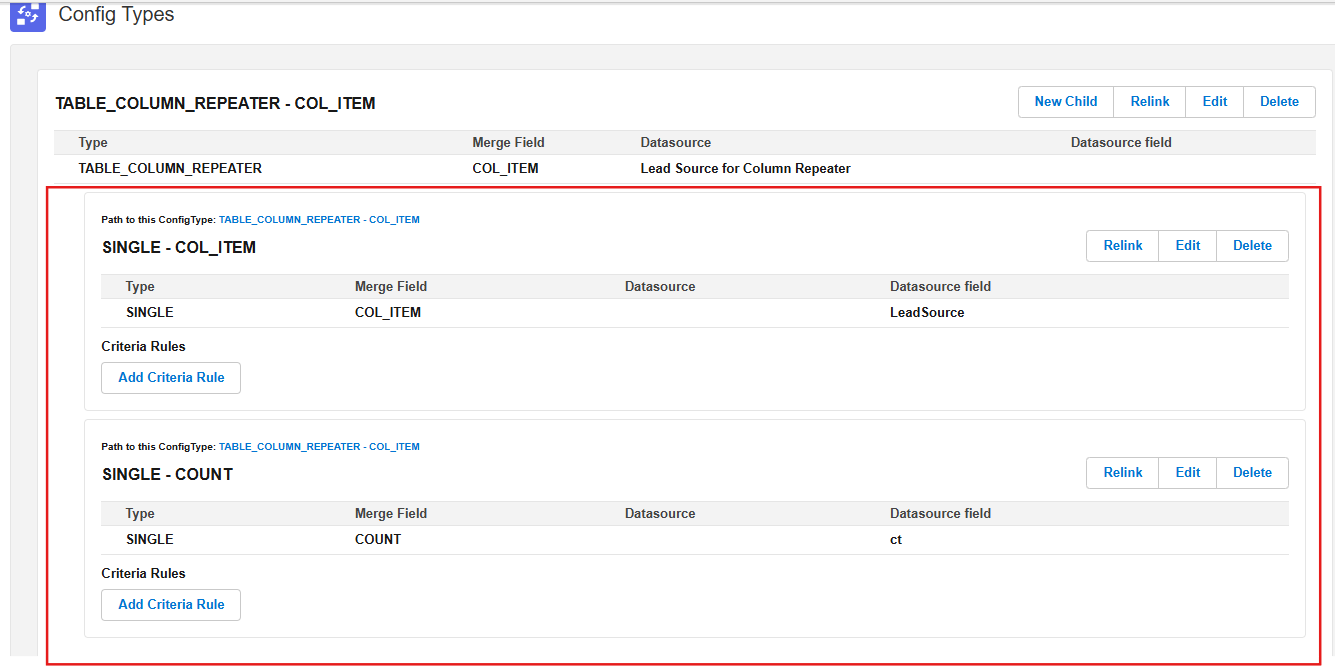Image resolution: width=1335 pixels, height=666 pixels.
Task: Add Criteria Rule under SINGLE - COL_ITEM
Action: click(171, 378)
